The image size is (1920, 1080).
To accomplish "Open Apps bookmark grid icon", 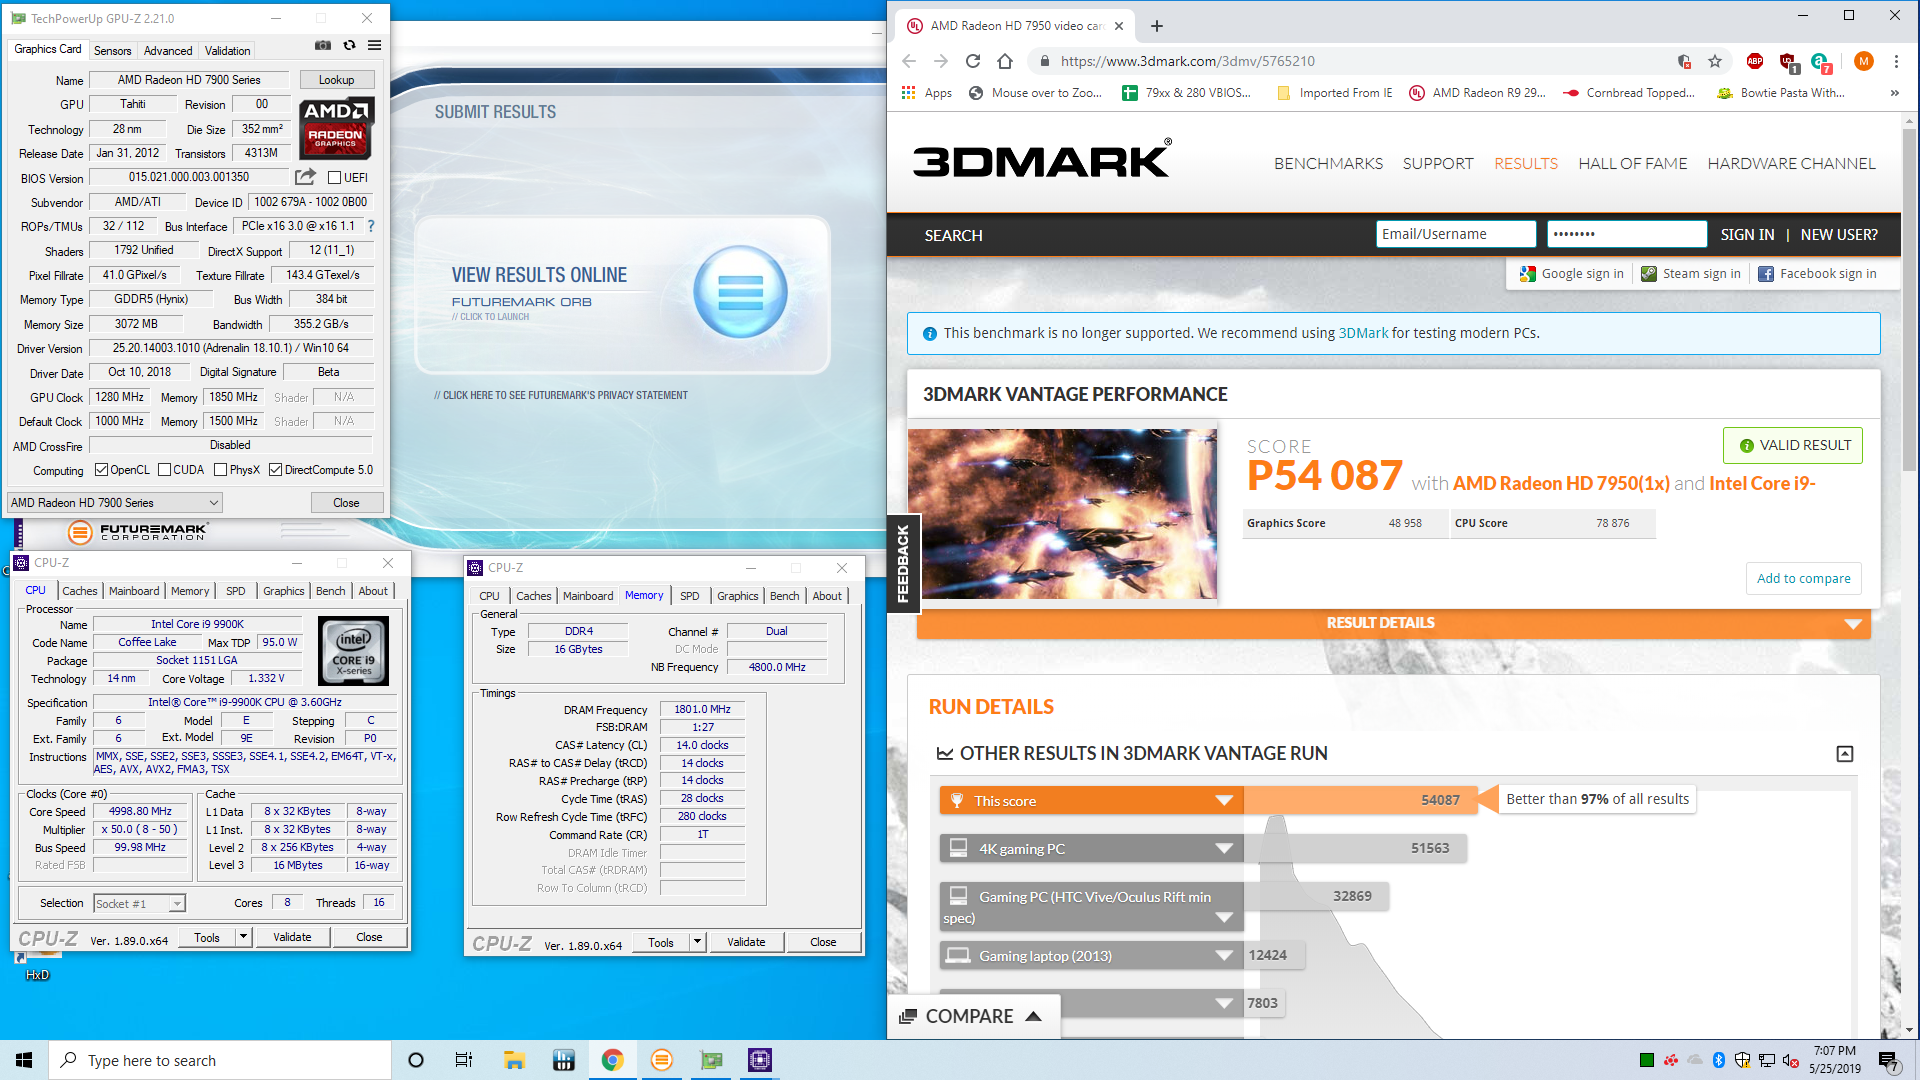I will coord(908,93).
